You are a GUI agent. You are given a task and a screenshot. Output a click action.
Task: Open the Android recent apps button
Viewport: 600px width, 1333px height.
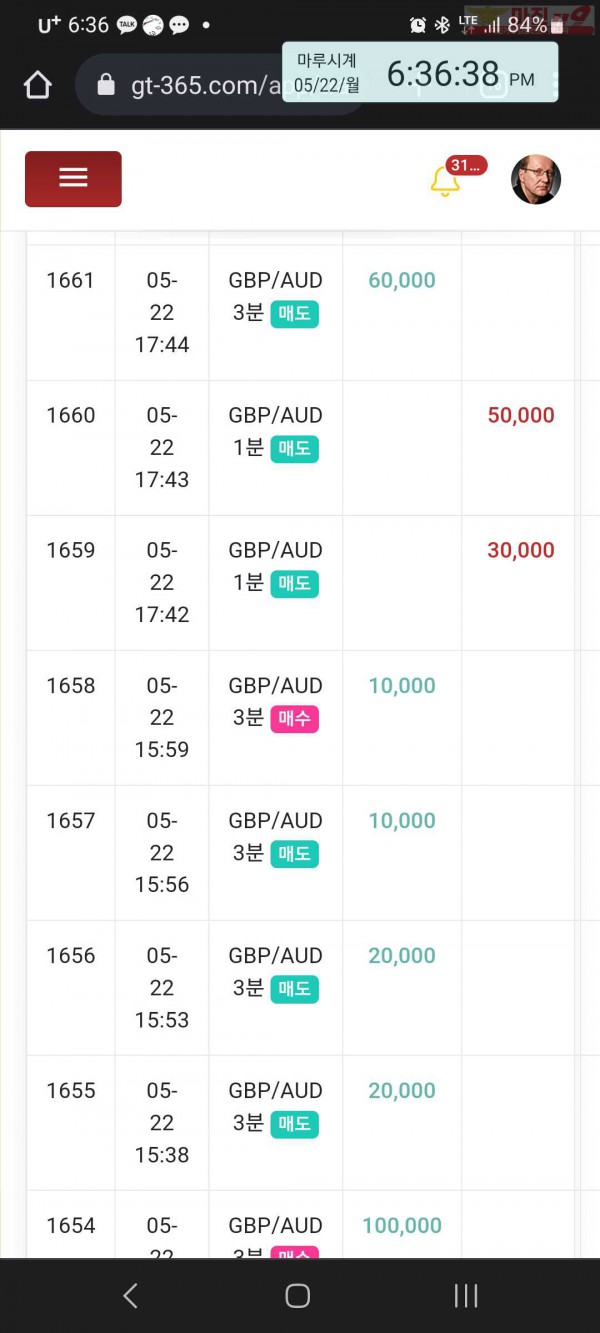coord(466,1296)
